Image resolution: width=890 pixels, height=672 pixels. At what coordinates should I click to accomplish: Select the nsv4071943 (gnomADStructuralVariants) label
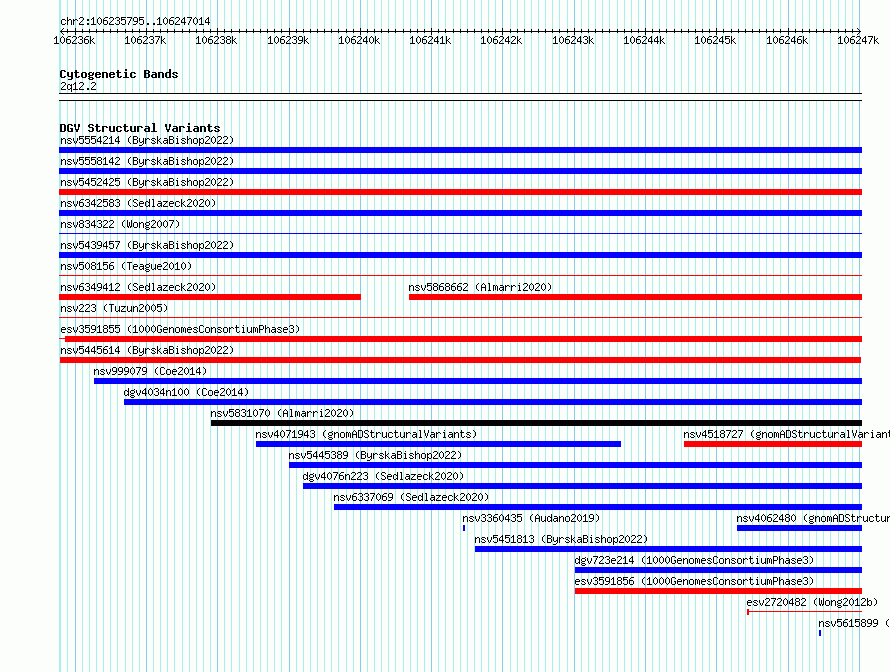[366, 434]
